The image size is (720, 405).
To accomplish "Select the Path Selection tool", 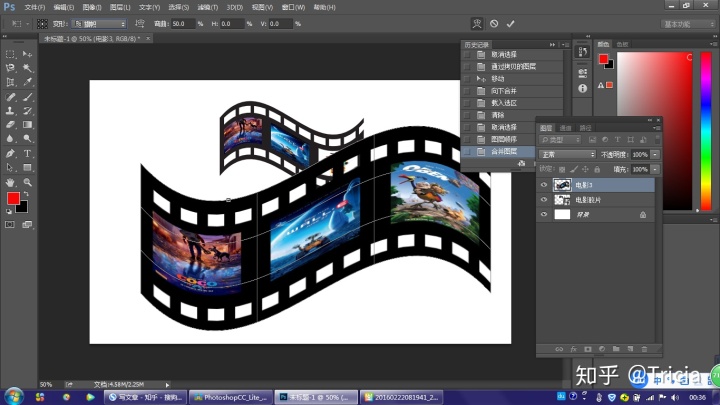I will click(x=10, y=168).
